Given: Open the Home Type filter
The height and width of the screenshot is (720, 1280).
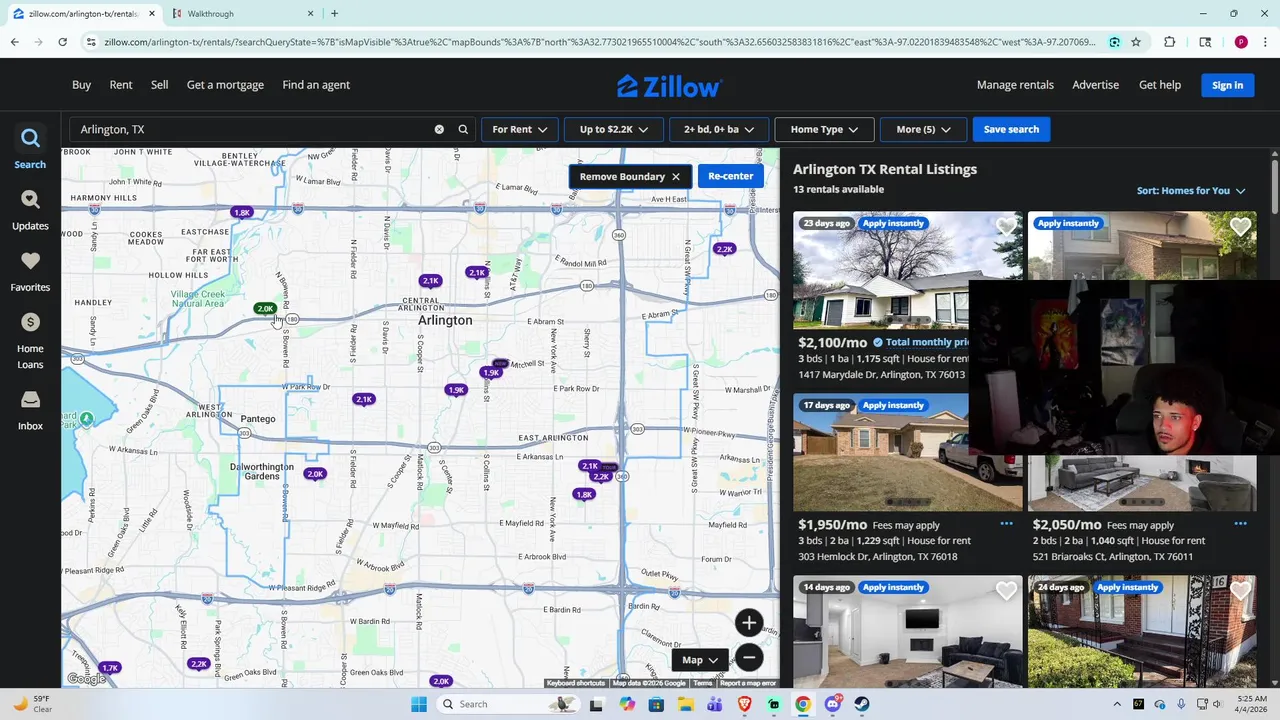Looking at the screenshot, I should [x=824, y=129].
